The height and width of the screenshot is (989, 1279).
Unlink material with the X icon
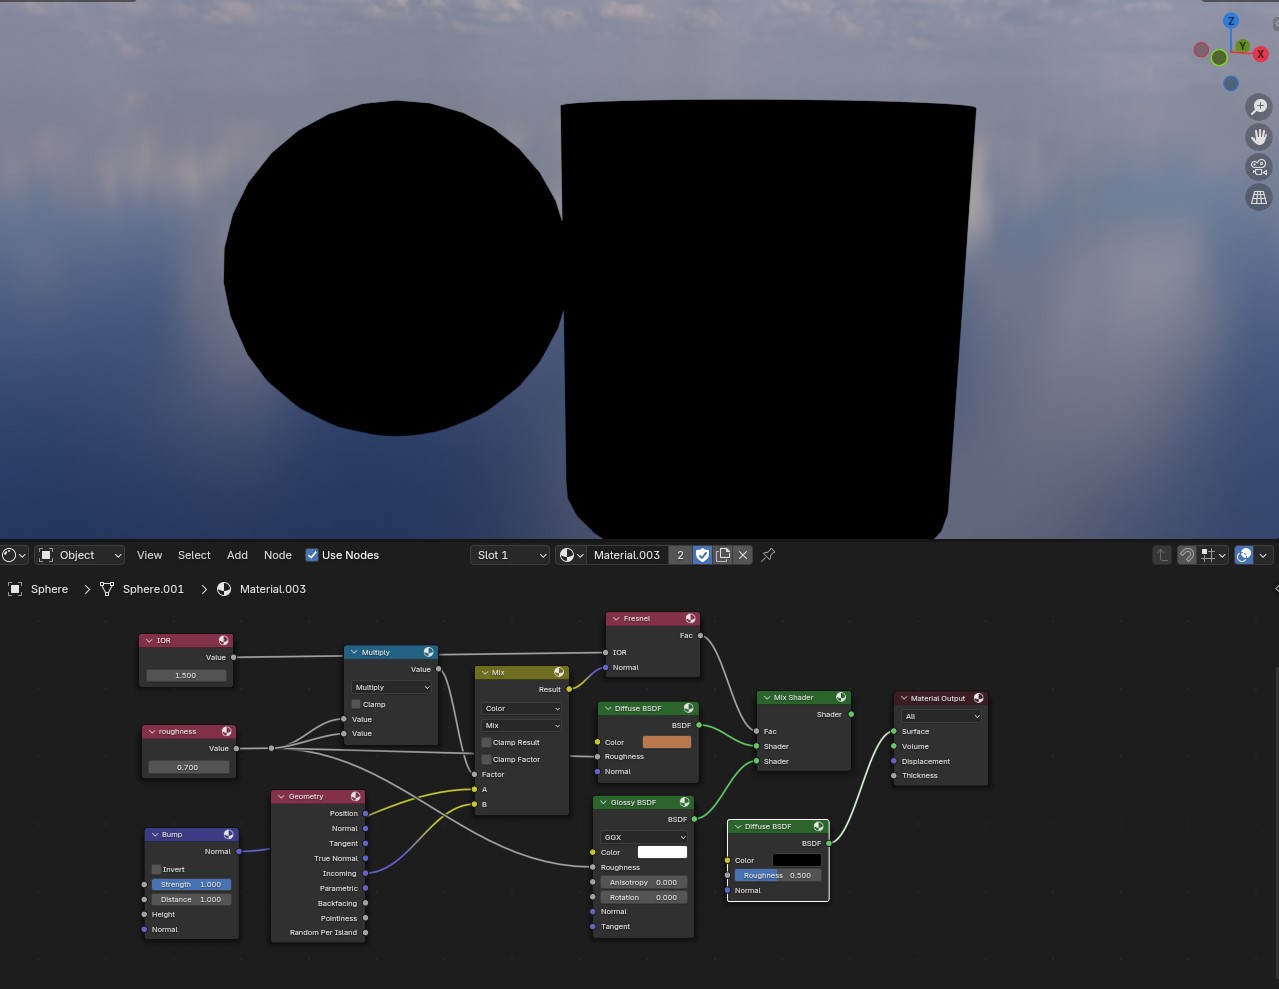pos(743,555)
